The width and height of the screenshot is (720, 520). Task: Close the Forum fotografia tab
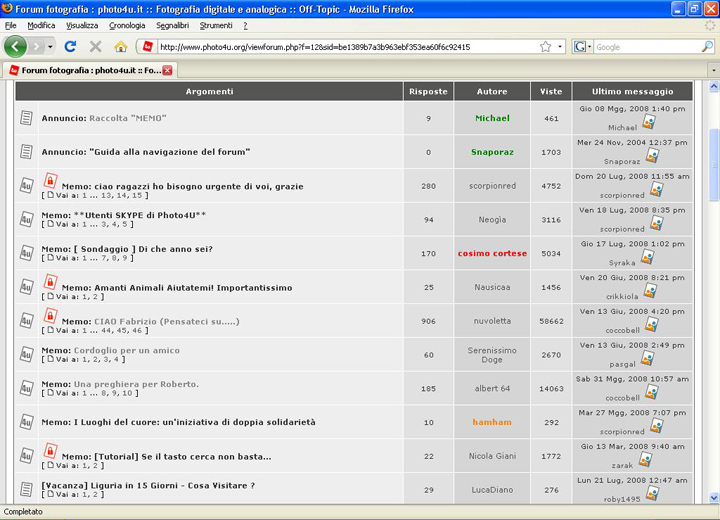[167, 70]
